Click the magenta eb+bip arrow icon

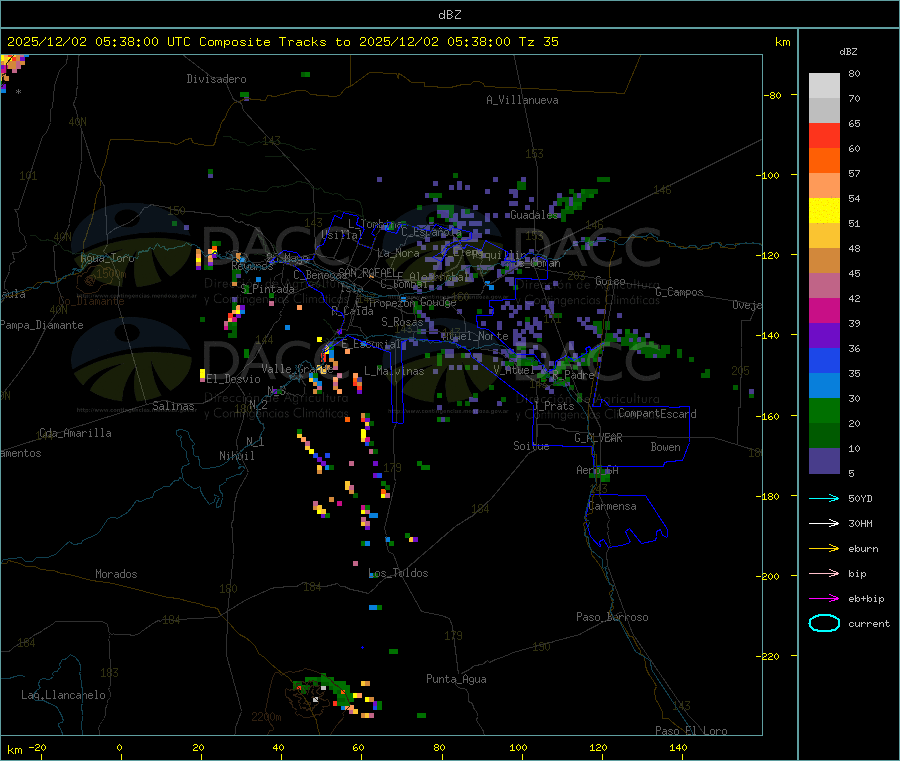point(824,599)
